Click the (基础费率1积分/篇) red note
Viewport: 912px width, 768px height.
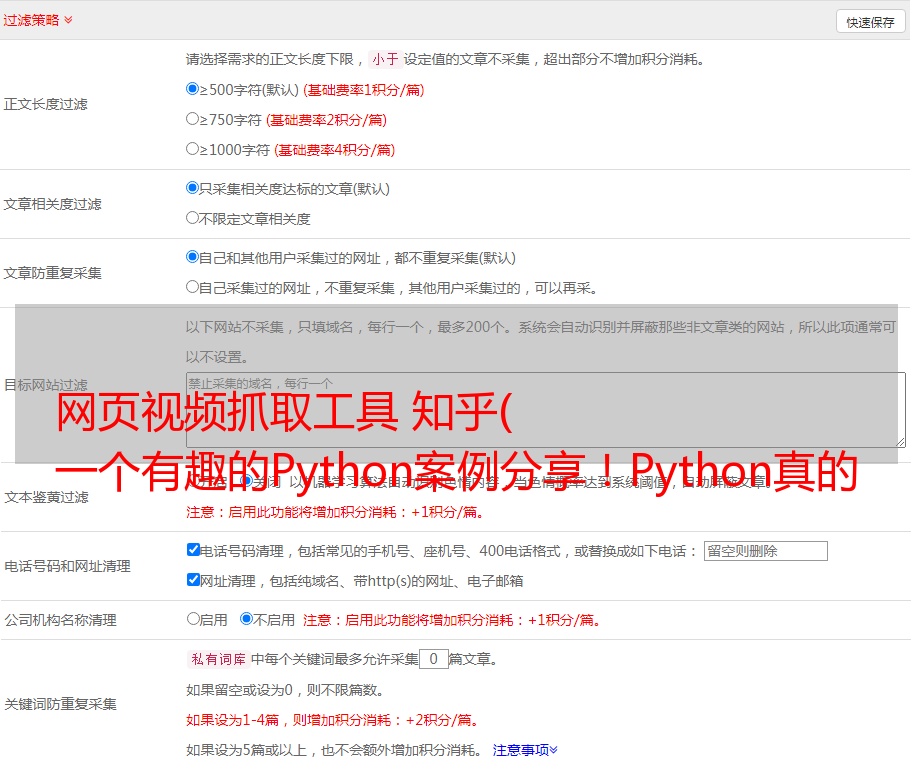364,90
